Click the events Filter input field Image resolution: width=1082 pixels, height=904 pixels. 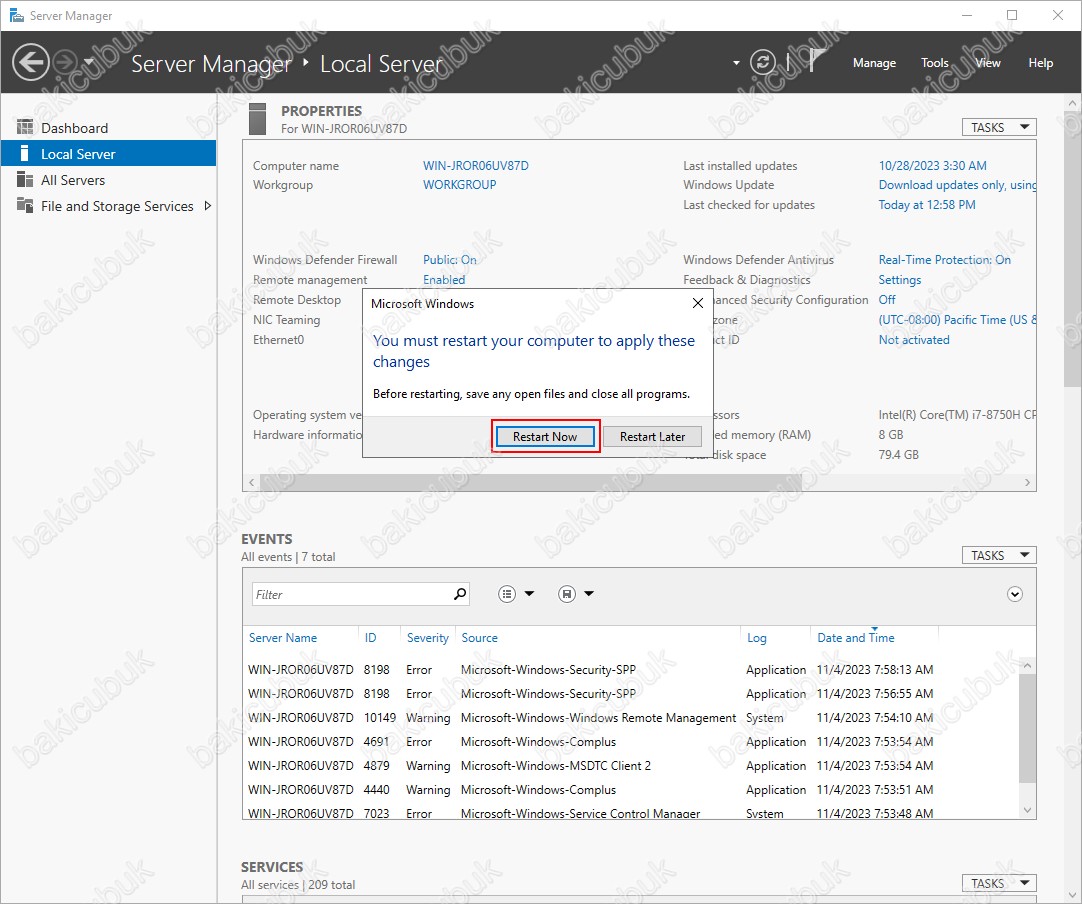[x=352, y=594]
